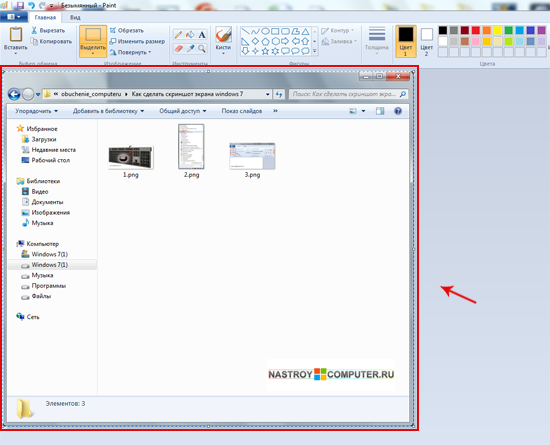Pick the green swatch from the palette
This screenshot has height=445, width=550.
509,31
